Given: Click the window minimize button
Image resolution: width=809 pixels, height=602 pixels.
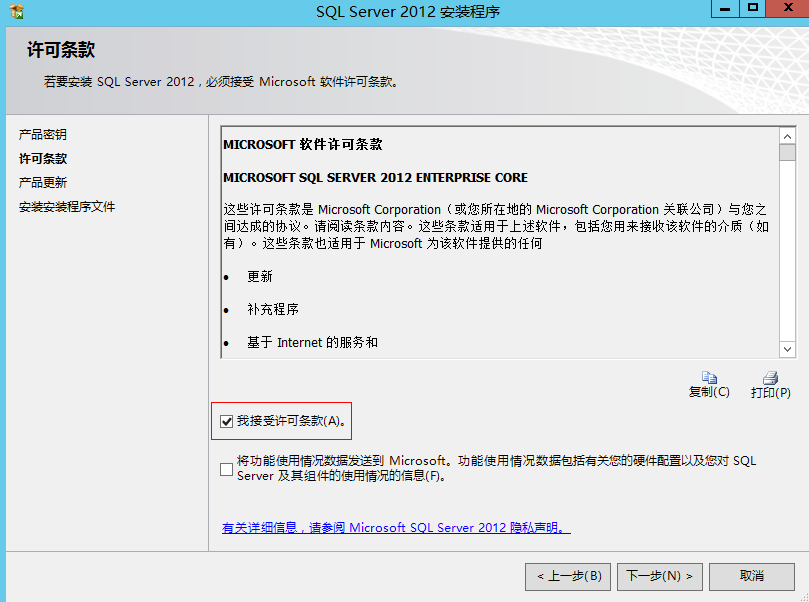Looking at the screenshot, I should [x=723, y=10].
